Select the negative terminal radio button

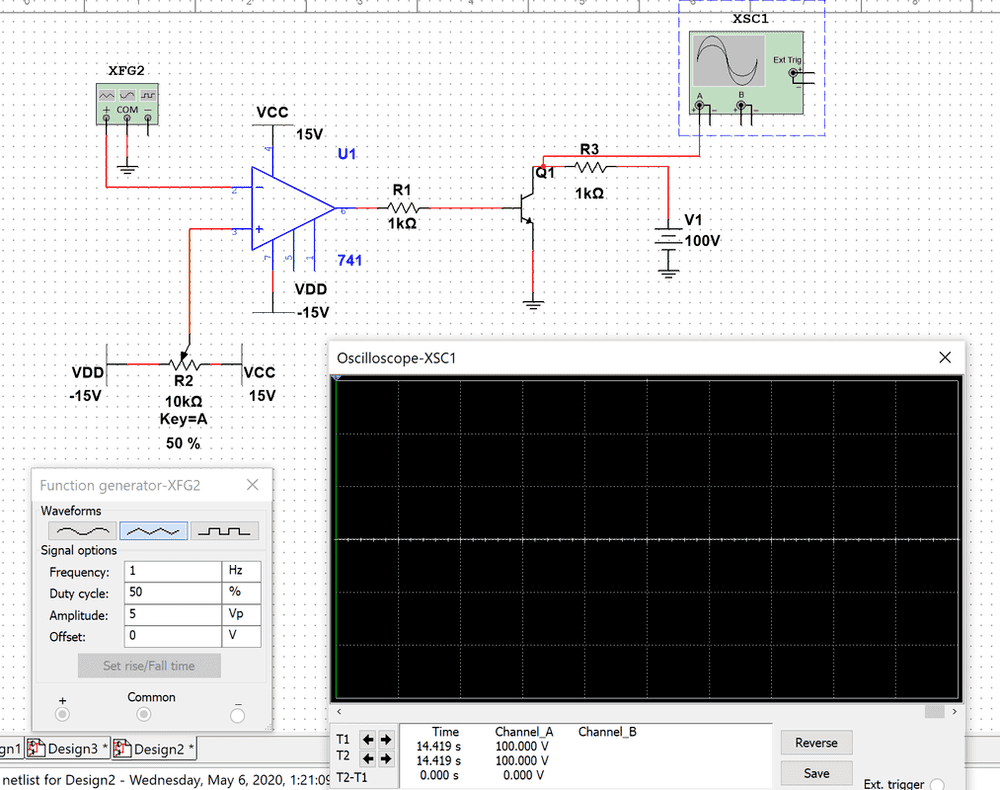(237, 715)
